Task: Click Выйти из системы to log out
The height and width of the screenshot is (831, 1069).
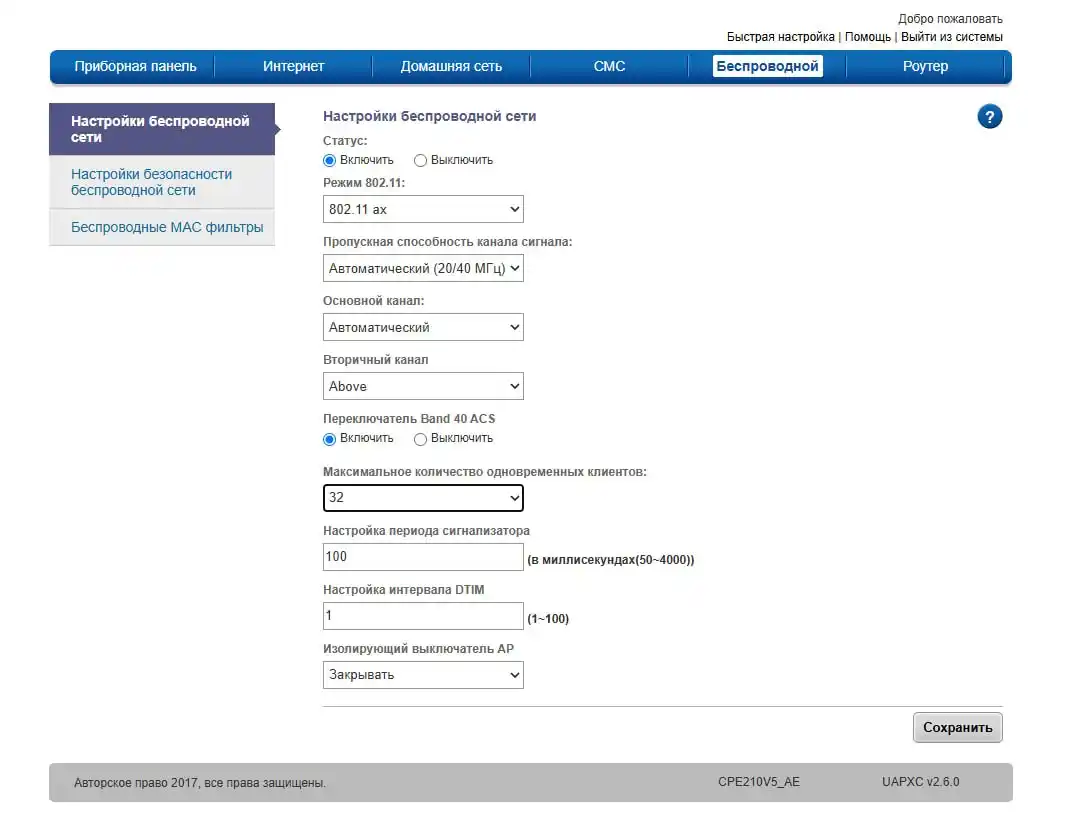Action: (952, 37)
